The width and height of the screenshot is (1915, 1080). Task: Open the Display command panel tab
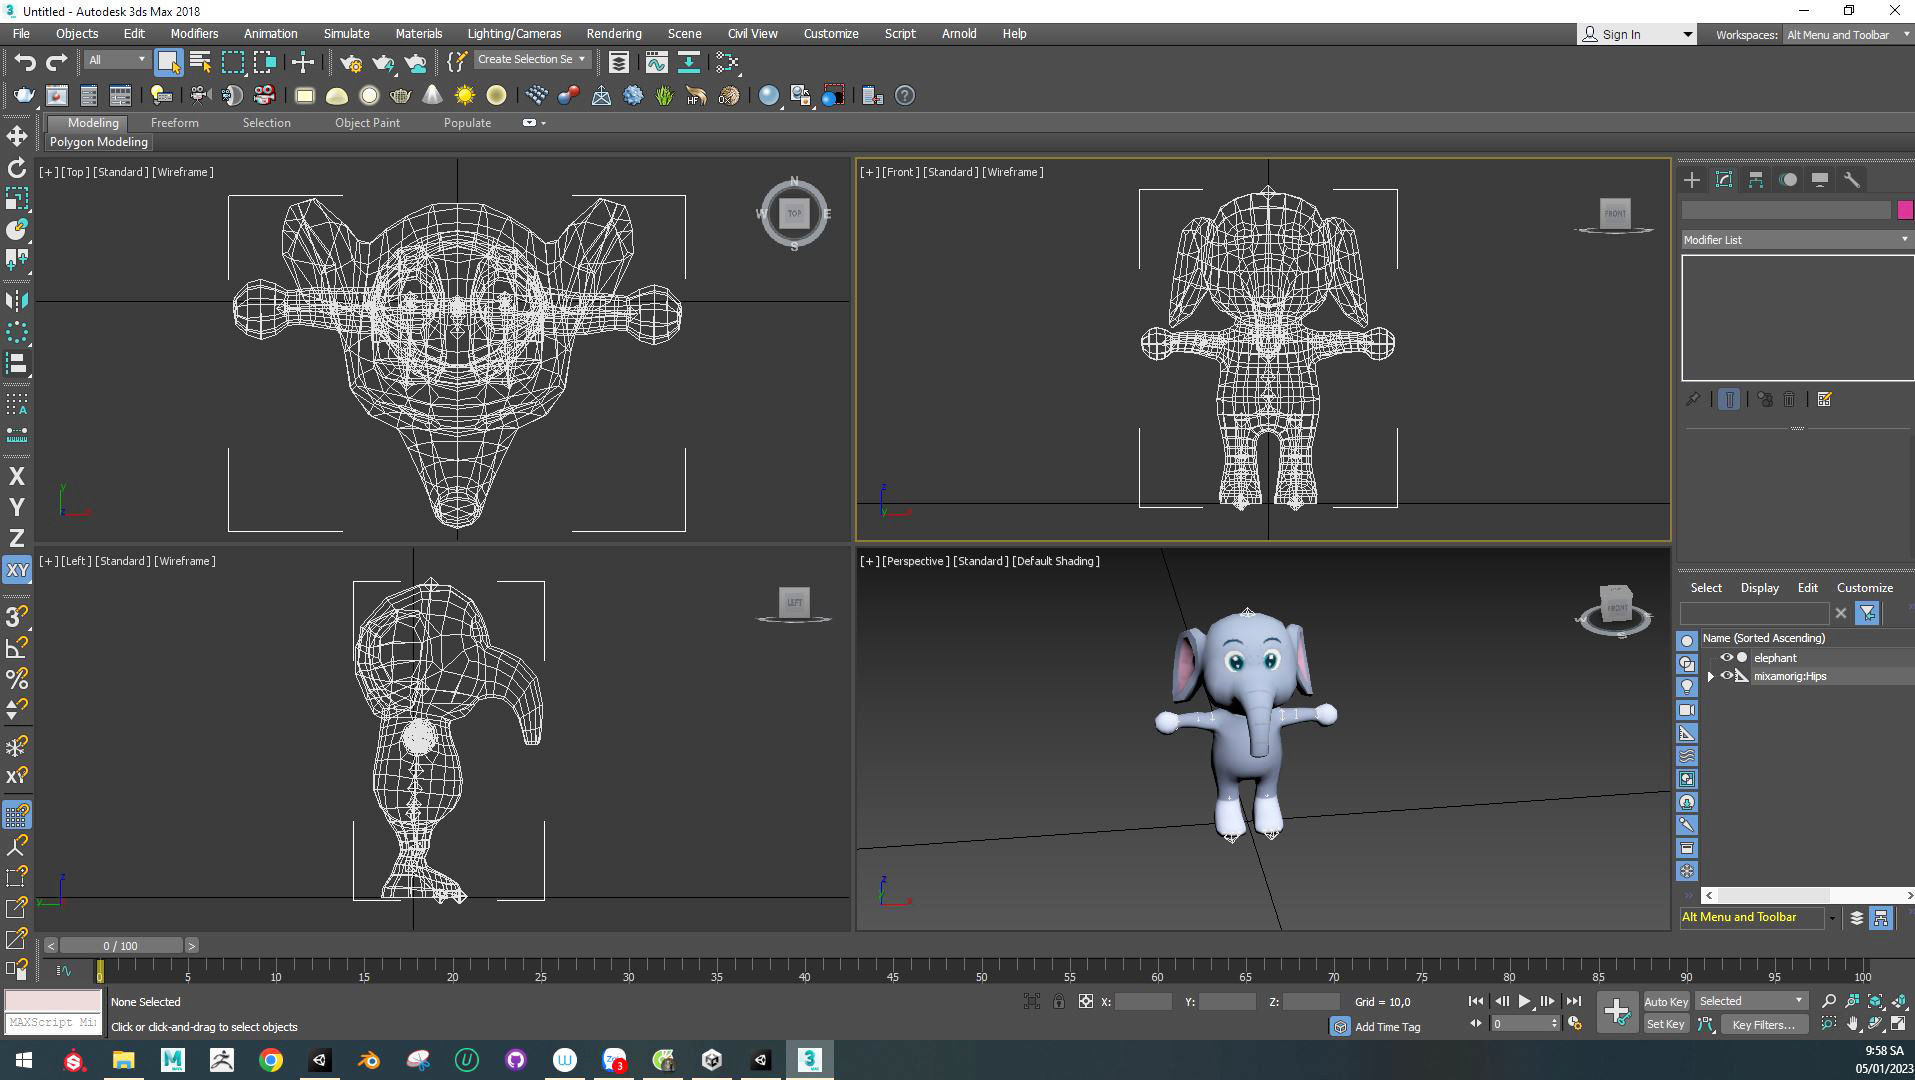1820,180
